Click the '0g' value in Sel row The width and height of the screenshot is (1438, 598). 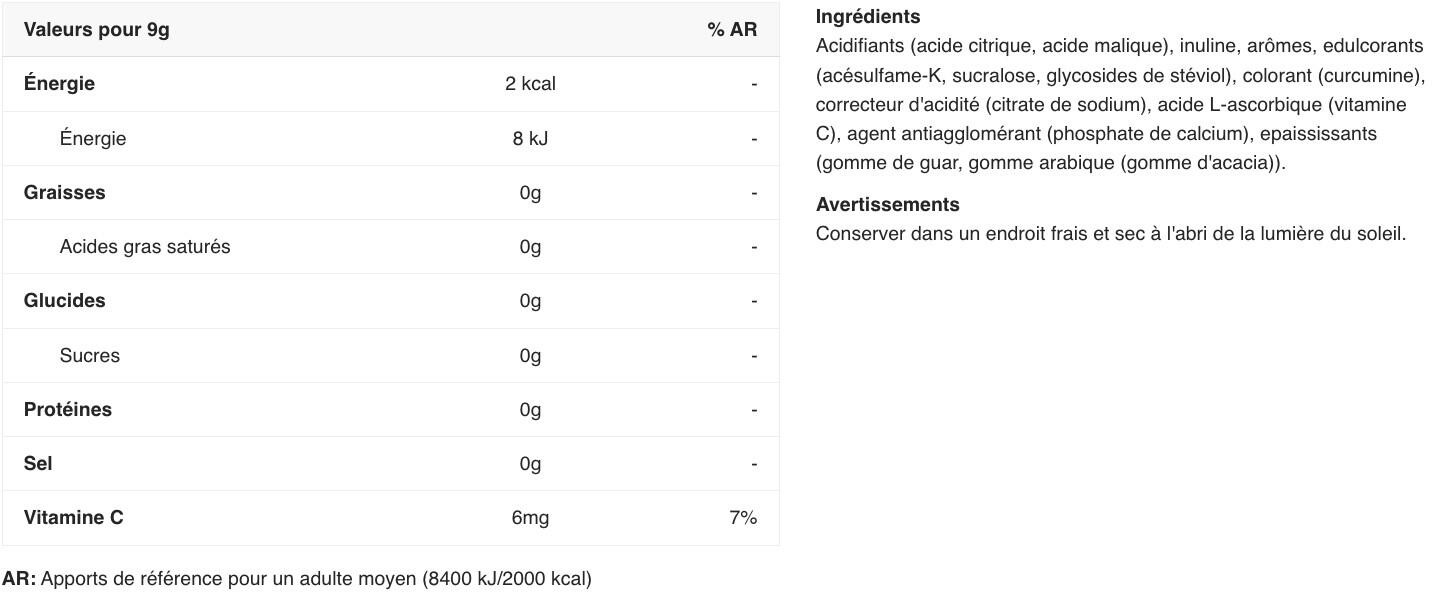[530, 464]
